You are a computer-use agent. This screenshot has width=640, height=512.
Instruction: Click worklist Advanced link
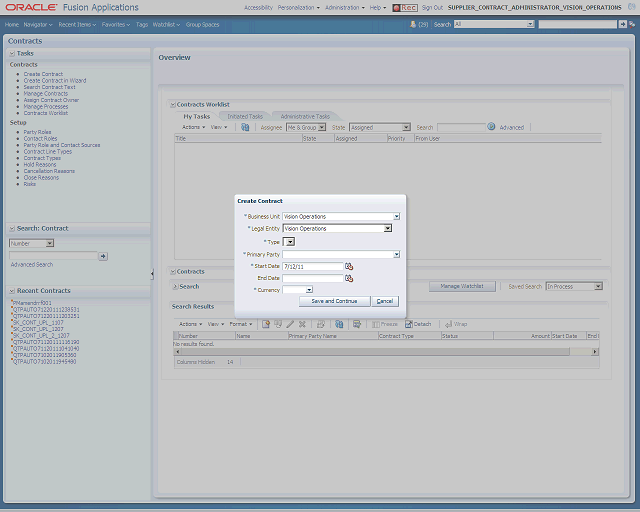click(x=511, y=127)
